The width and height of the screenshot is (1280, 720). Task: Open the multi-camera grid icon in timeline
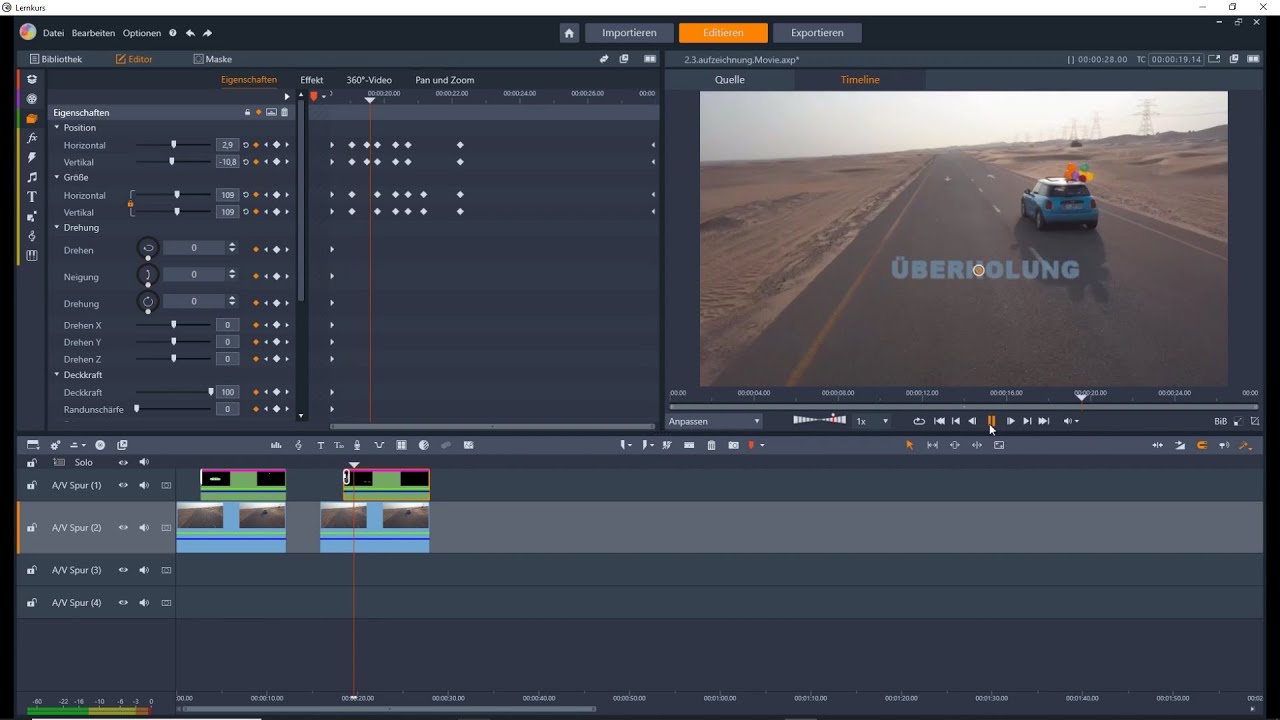point(401,445)
